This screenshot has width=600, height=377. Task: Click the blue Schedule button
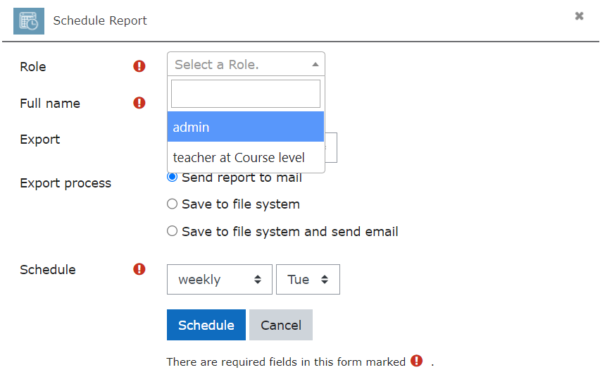(206, 325)
